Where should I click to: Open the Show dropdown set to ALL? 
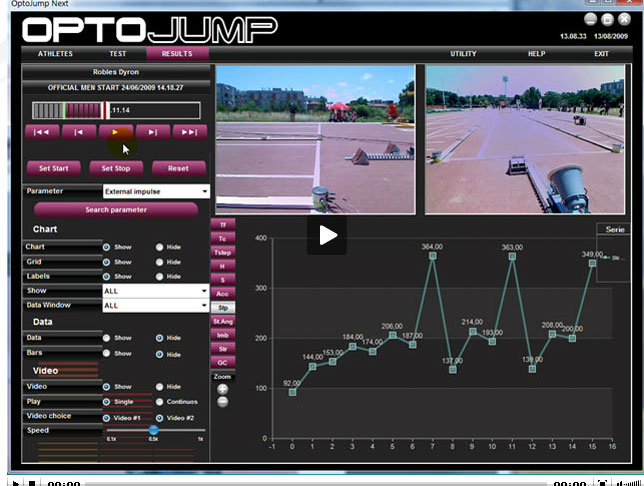coord(156,291)
